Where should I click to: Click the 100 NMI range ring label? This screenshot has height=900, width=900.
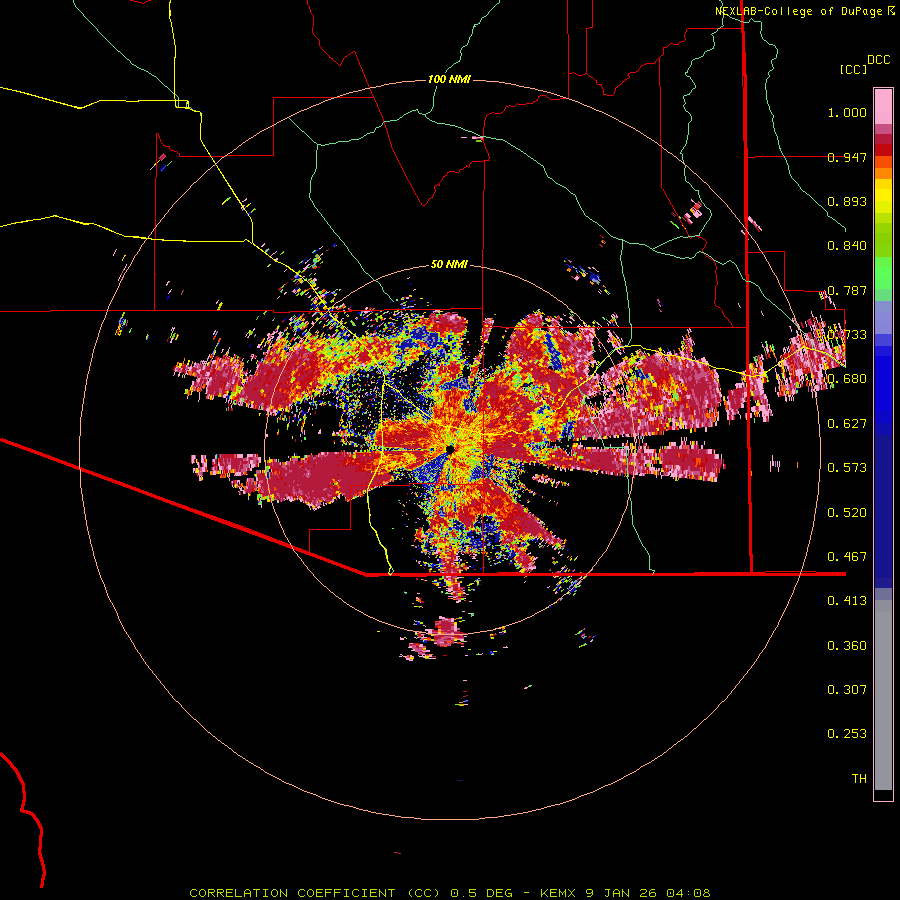(x=449, y=79)
